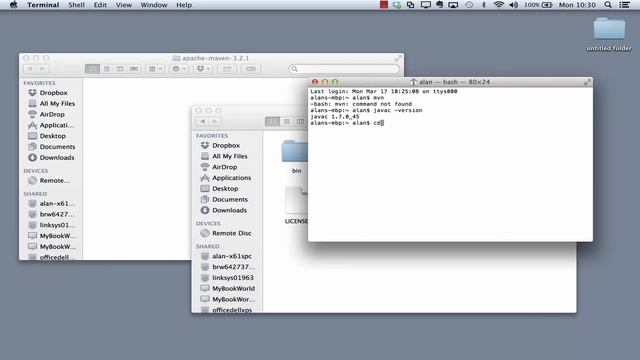Go forward in the front Finder window

click(x=215, y=122)
